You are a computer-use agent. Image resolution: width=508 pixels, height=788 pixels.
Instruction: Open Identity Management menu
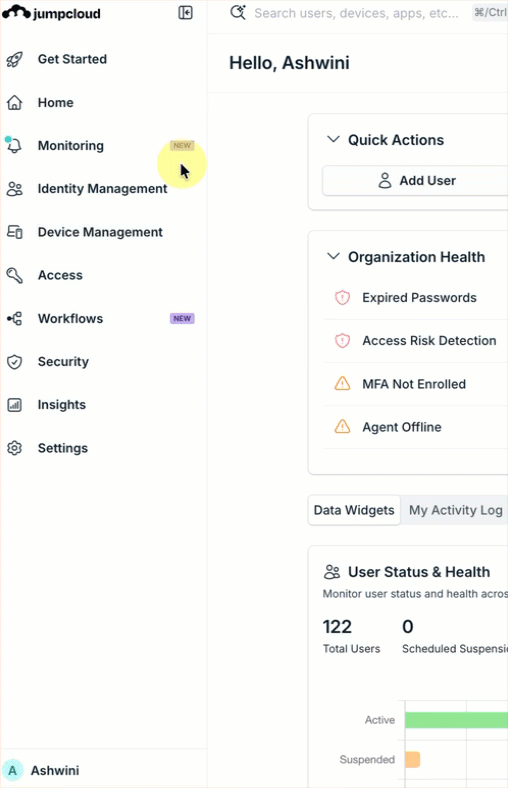pyautogui.click(x=104, y=189)
